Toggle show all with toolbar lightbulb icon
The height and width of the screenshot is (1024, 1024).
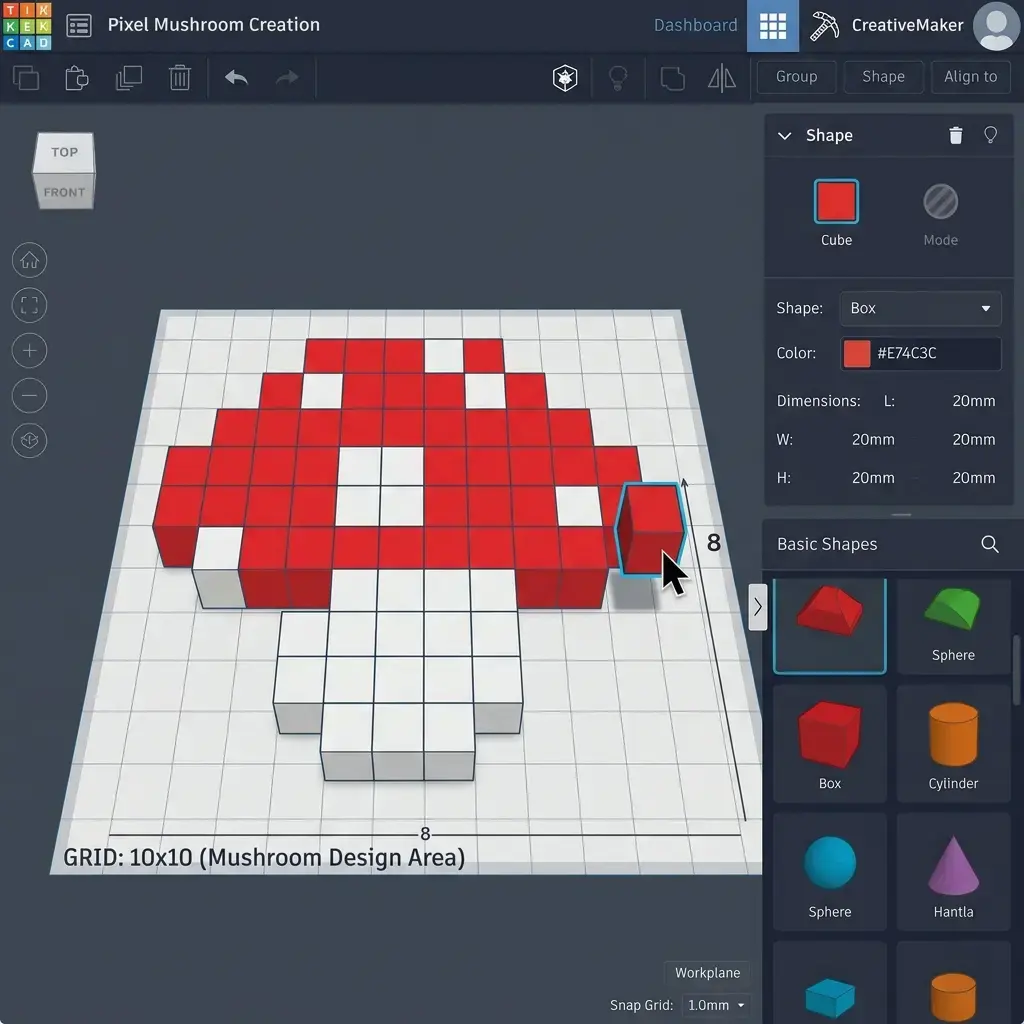(x=618, y=78)
